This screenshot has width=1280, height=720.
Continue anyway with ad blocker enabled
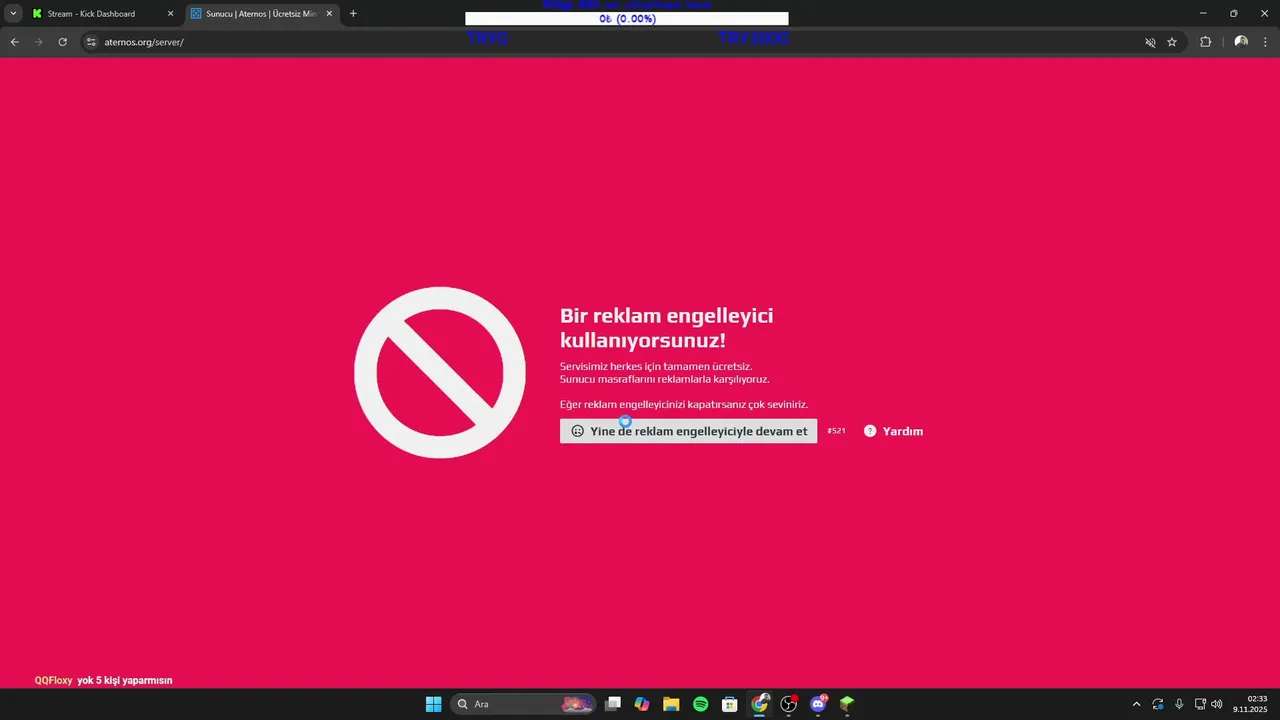coord(688,431)
